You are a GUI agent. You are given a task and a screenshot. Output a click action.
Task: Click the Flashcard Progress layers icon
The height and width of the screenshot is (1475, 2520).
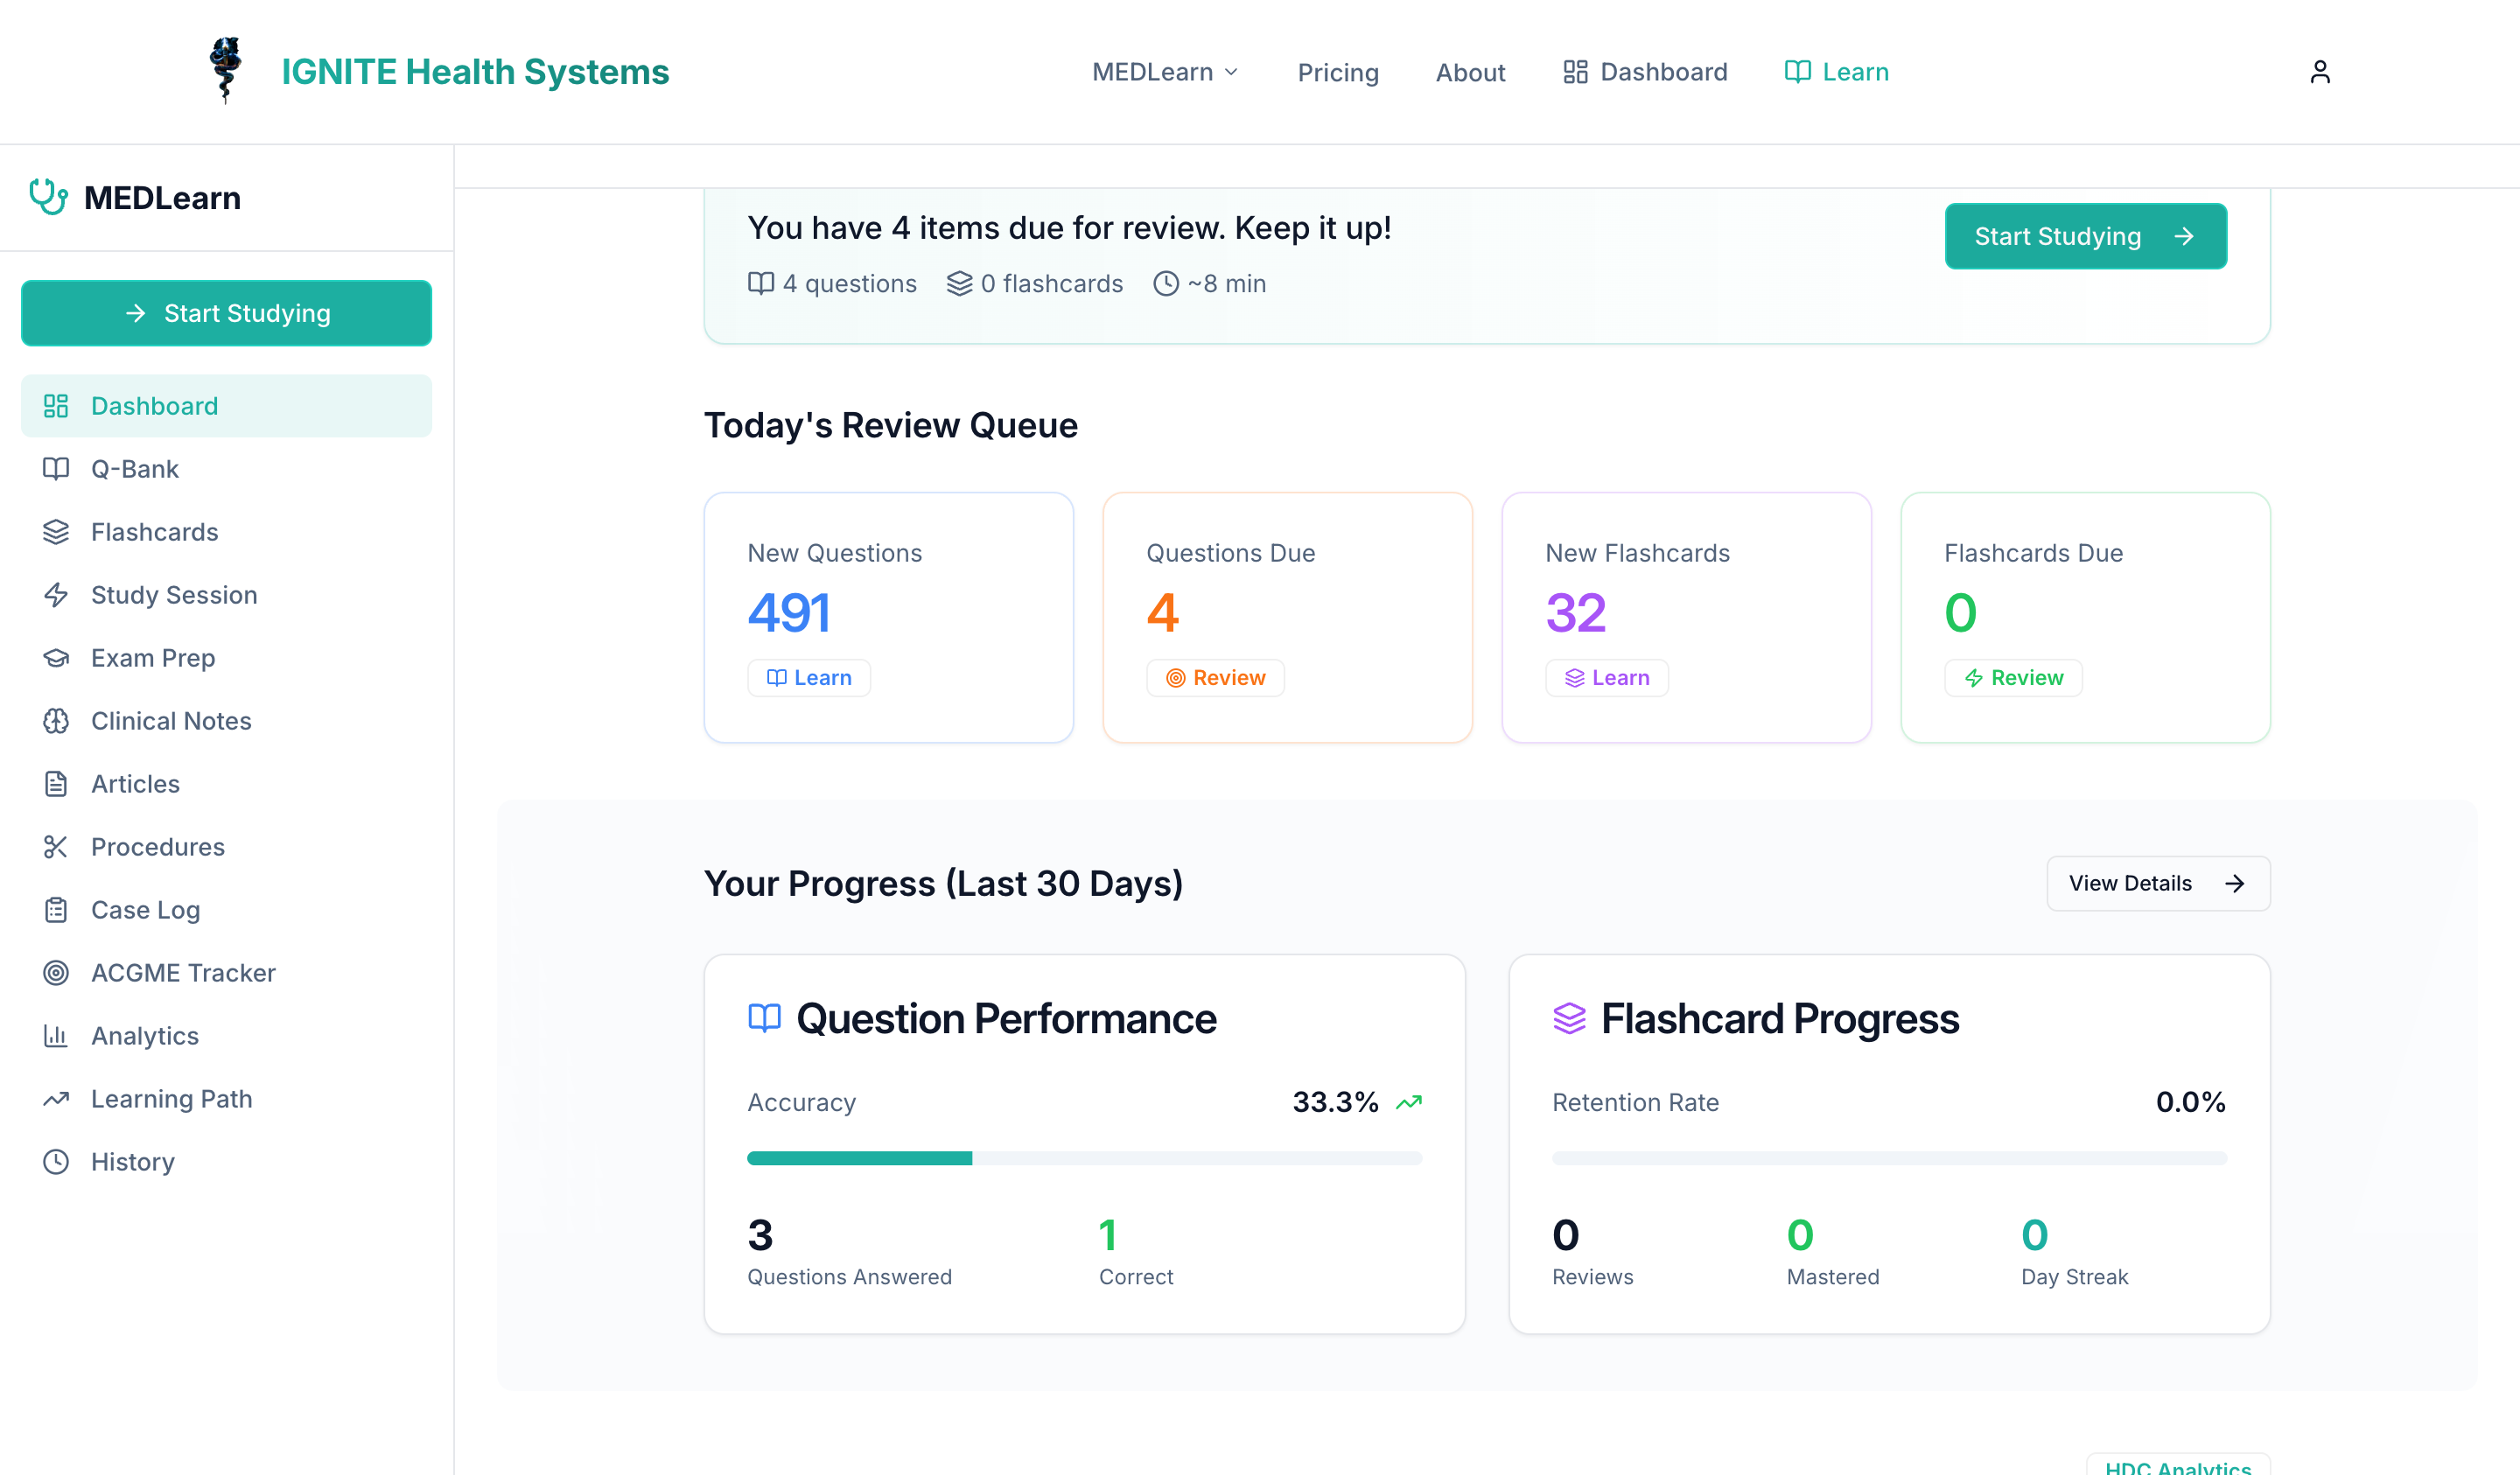[x=1570, y=1018]
